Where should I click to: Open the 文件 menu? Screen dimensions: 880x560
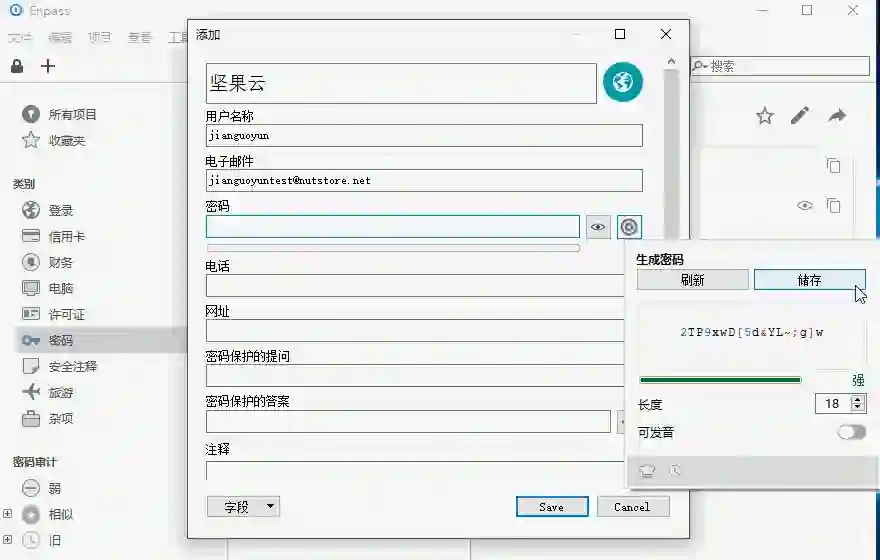[x=21, y=38]
